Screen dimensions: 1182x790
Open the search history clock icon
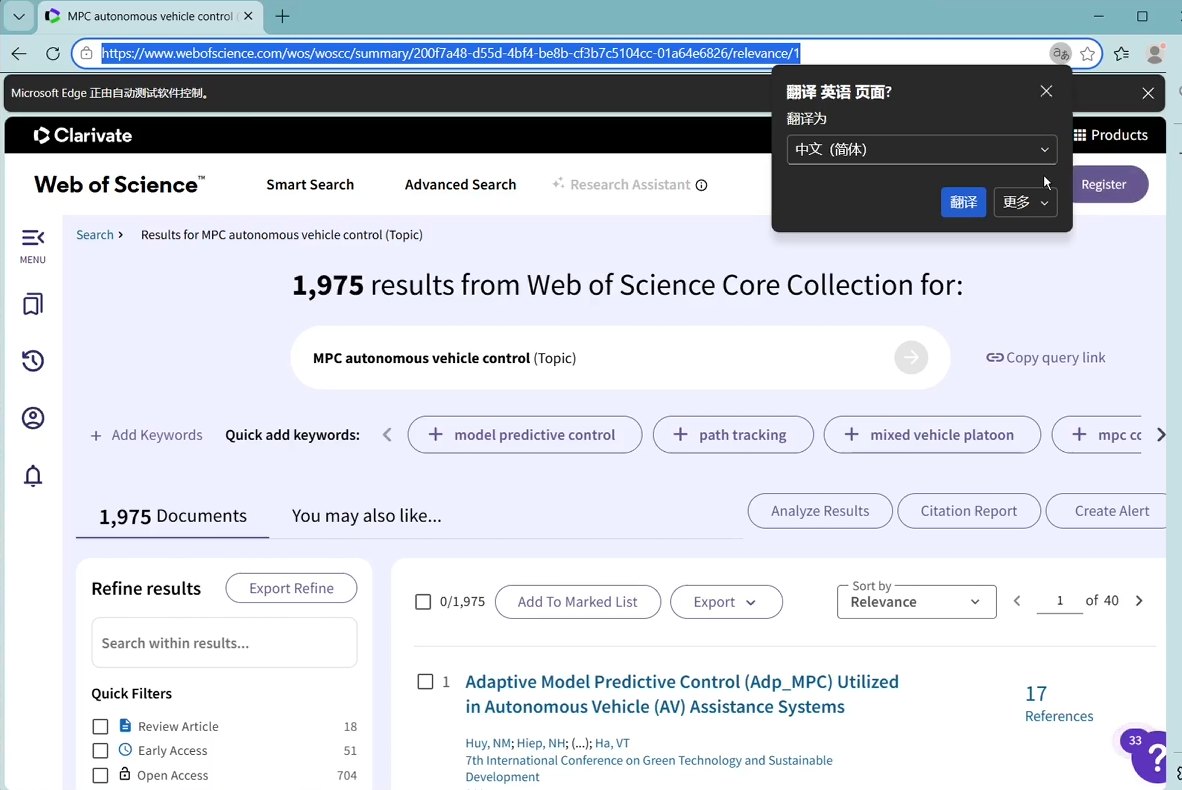pos(32,361)
